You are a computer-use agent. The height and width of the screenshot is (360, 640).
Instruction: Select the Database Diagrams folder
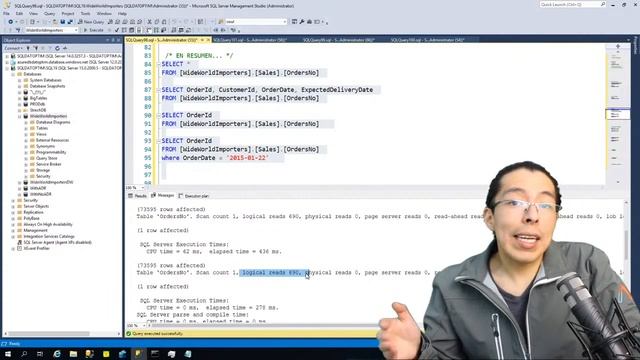tap(53, 122)
